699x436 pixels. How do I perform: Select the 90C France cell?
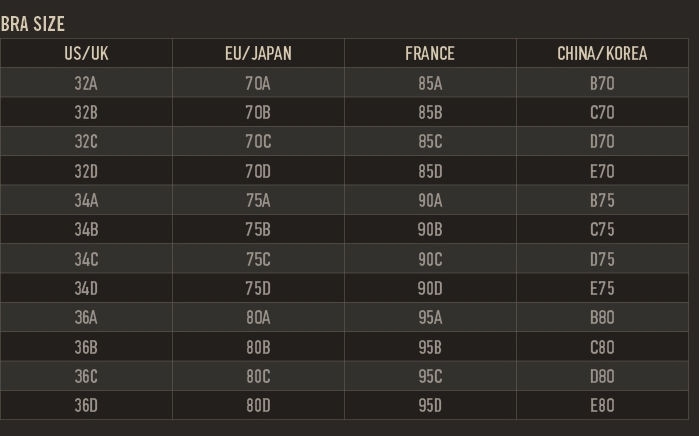coord(430,259)
